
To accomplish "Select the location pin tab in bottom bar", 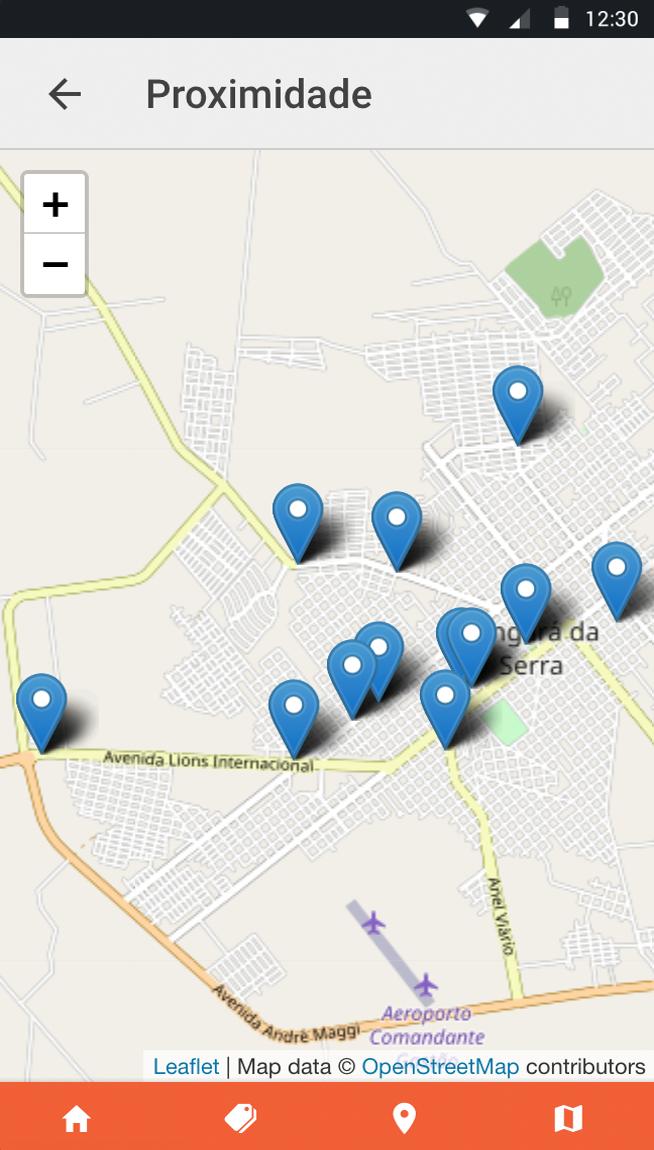I will [404, 1118].
